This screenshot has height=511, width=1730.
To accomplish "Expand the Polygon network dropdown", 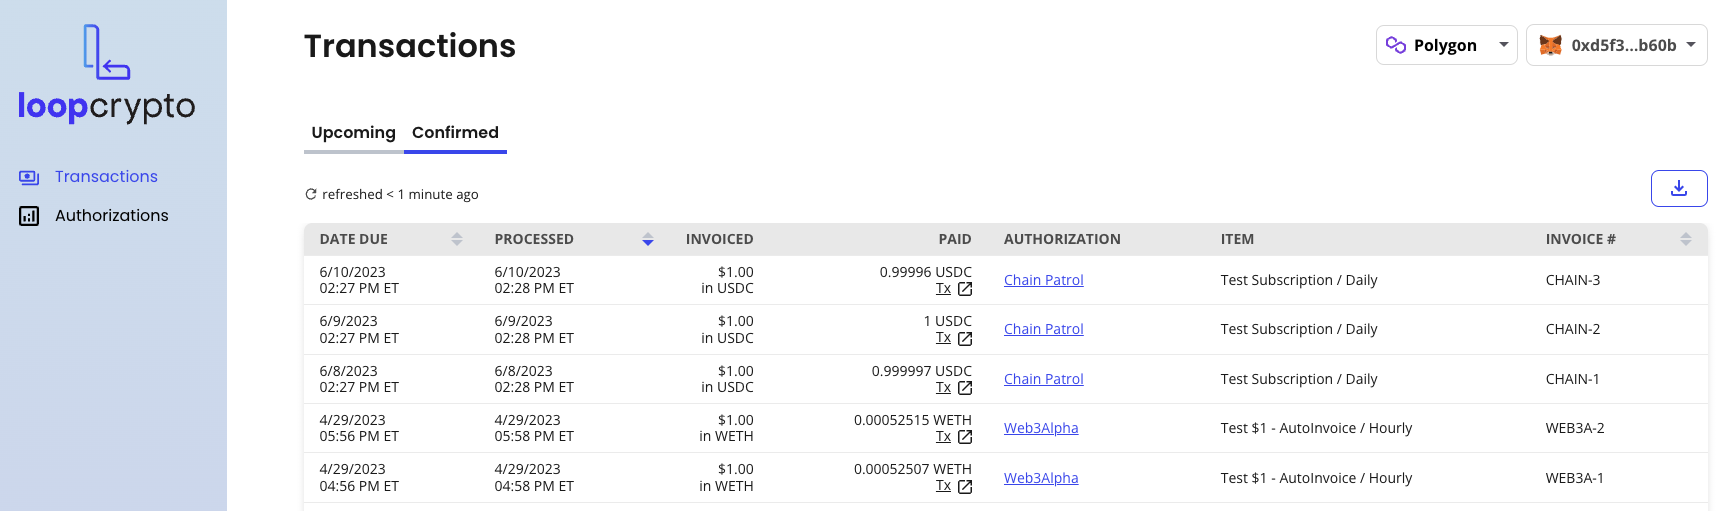I will coord(1447,45).
